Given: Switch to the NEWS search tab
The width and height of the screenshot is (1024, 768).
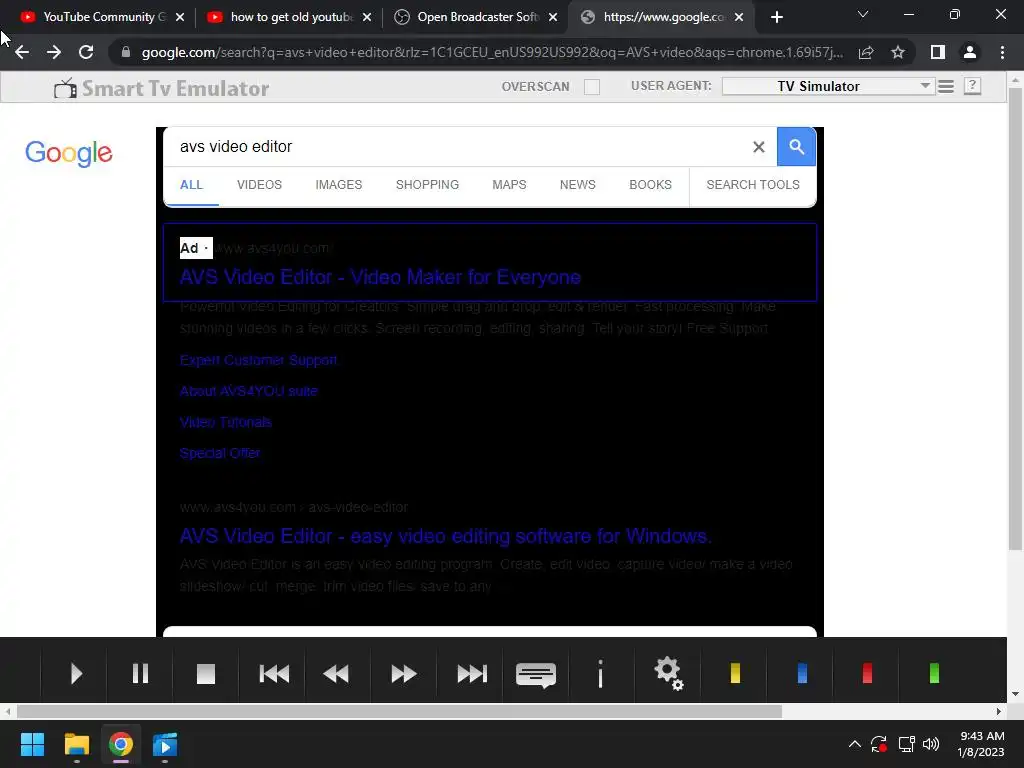Looking at the screenshot, I should point(577,185).
